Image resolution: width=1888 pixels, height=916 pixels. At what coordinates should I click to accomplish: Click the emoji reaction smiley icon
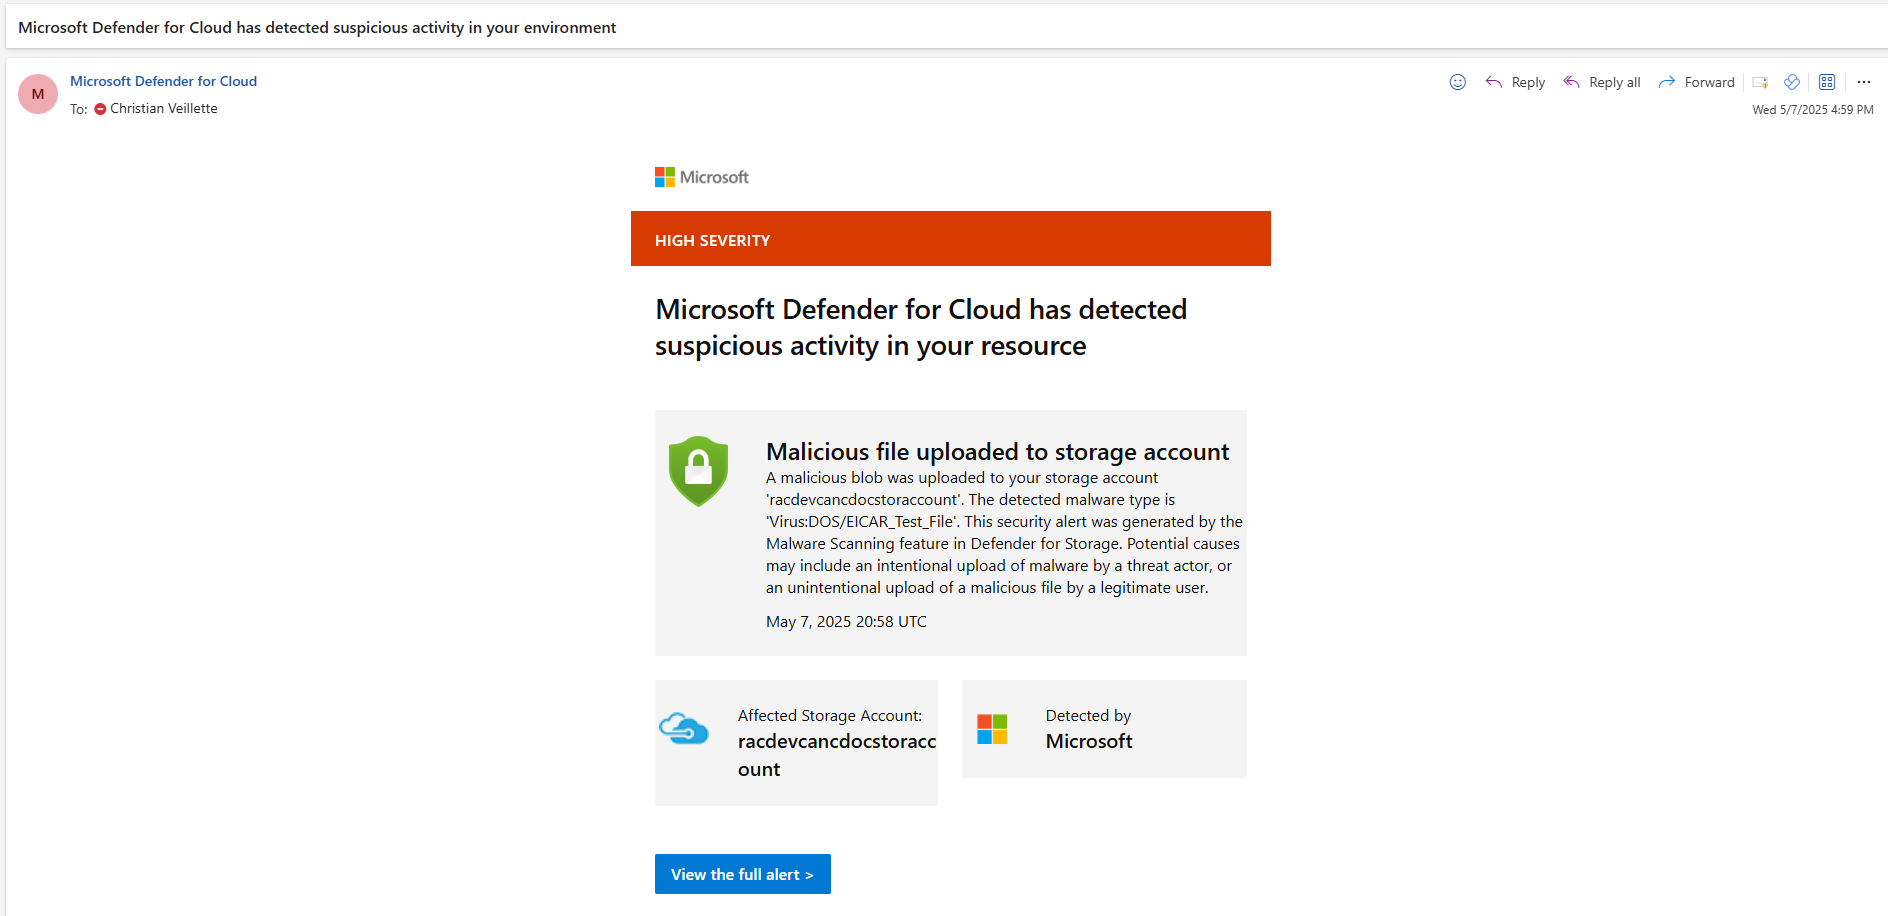(x=1458, y=82)
